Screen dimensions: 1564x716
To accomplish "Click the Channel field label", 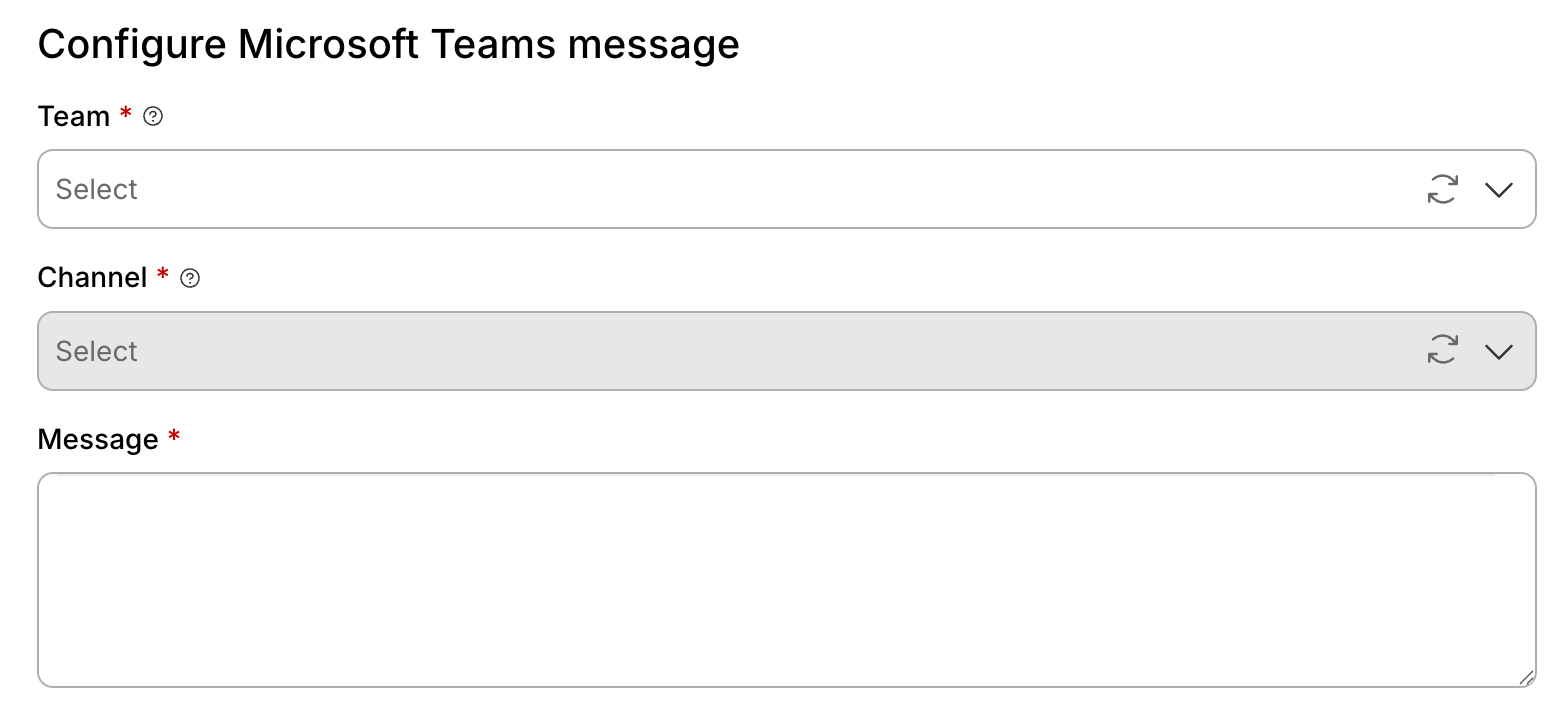I will point(92,278).
